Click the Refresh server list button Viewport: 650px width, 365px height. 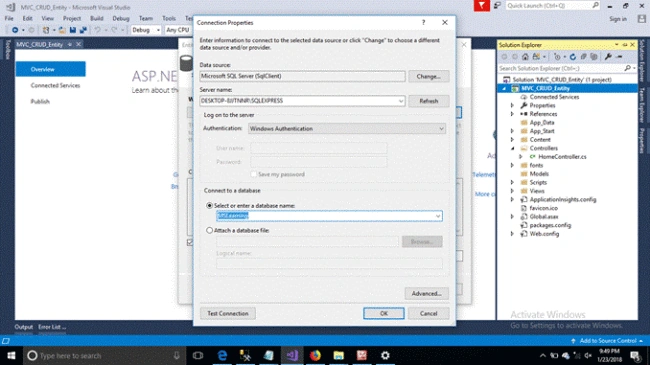tap(428, 101)
